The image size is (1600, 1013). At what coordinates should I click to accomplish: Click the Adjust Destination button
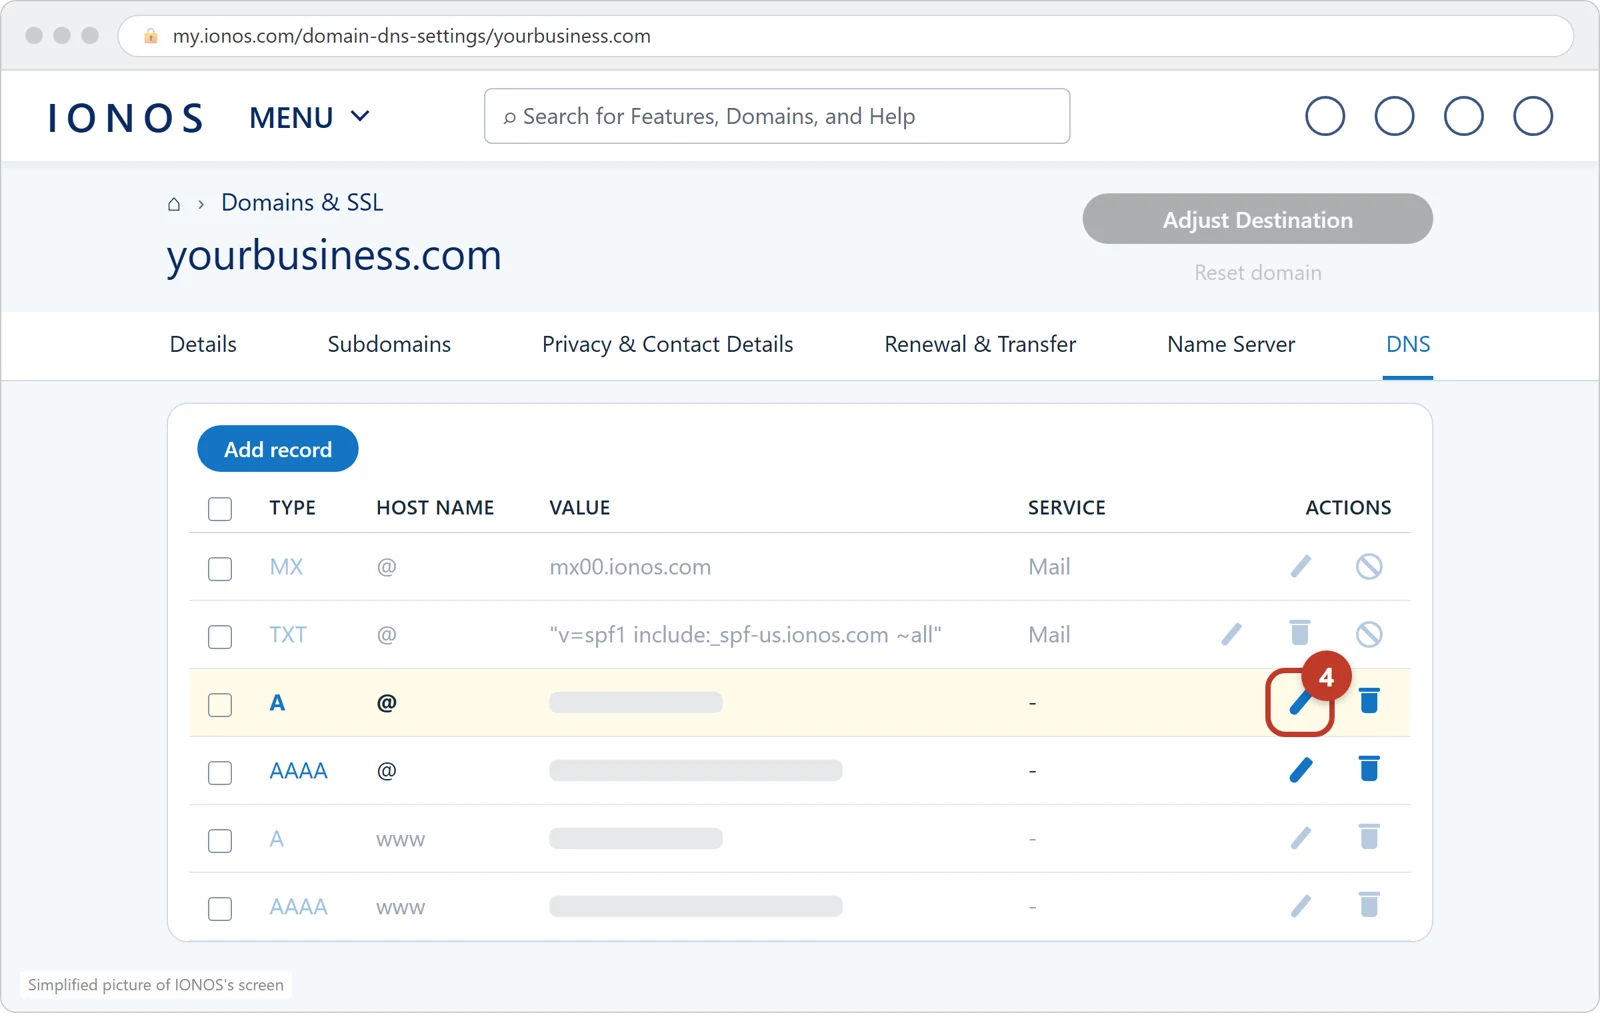click(x=1257, y=219)
